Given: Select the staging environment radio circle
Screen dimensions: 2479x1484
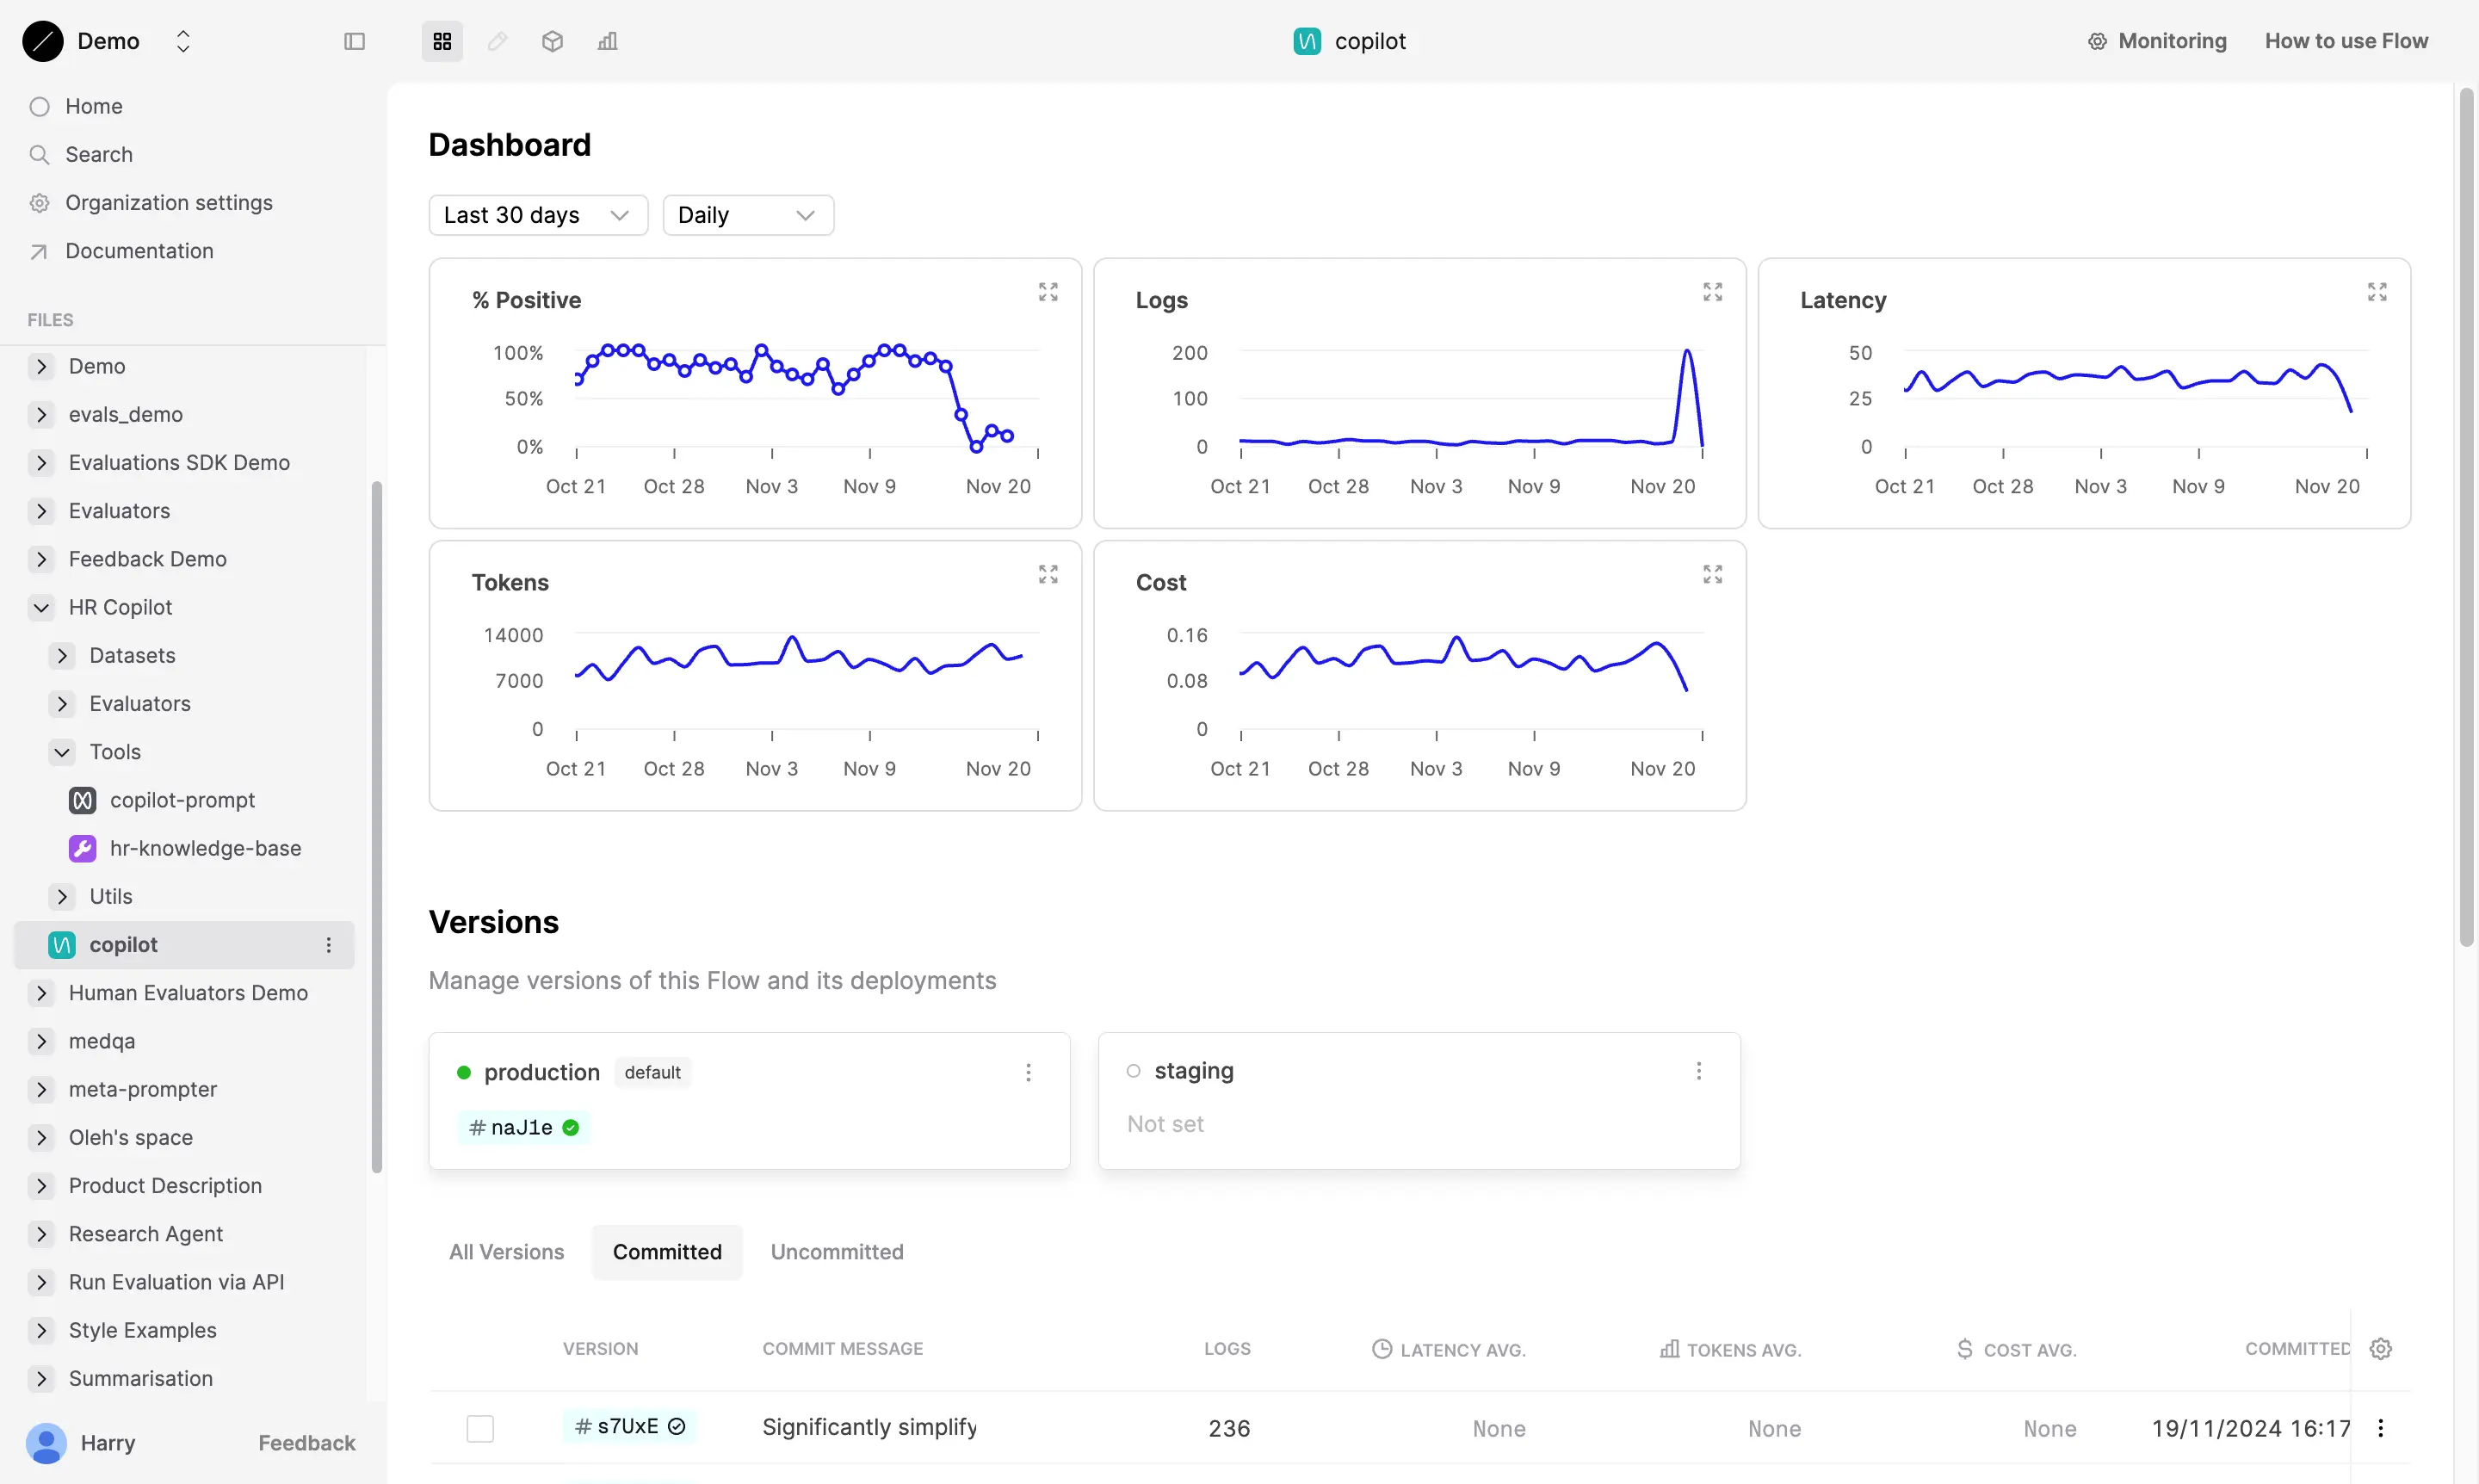Looking at the screenshot, I should point(1132,1070).
